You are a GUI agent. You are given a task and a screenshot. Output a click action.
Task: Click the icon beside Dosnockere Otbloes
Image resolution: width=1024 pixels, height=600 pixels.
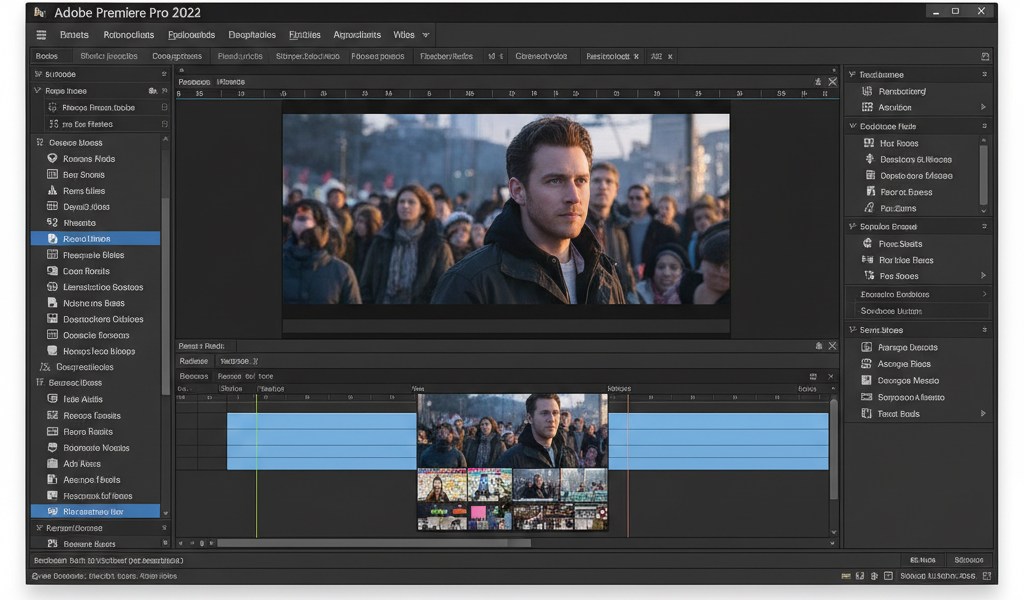52,319
